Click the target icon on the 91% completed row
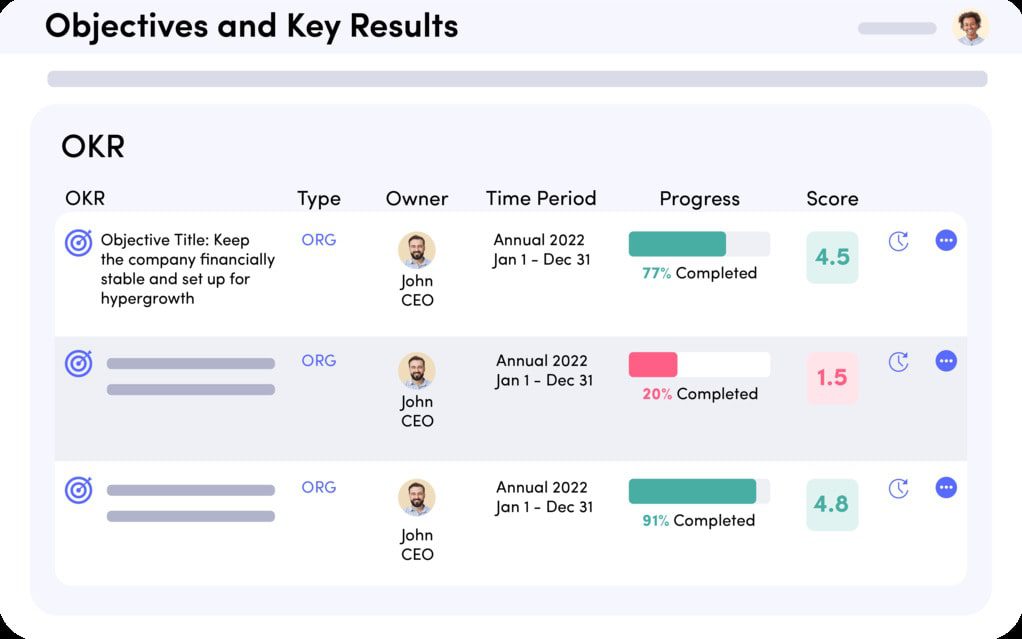 point(78,488)
